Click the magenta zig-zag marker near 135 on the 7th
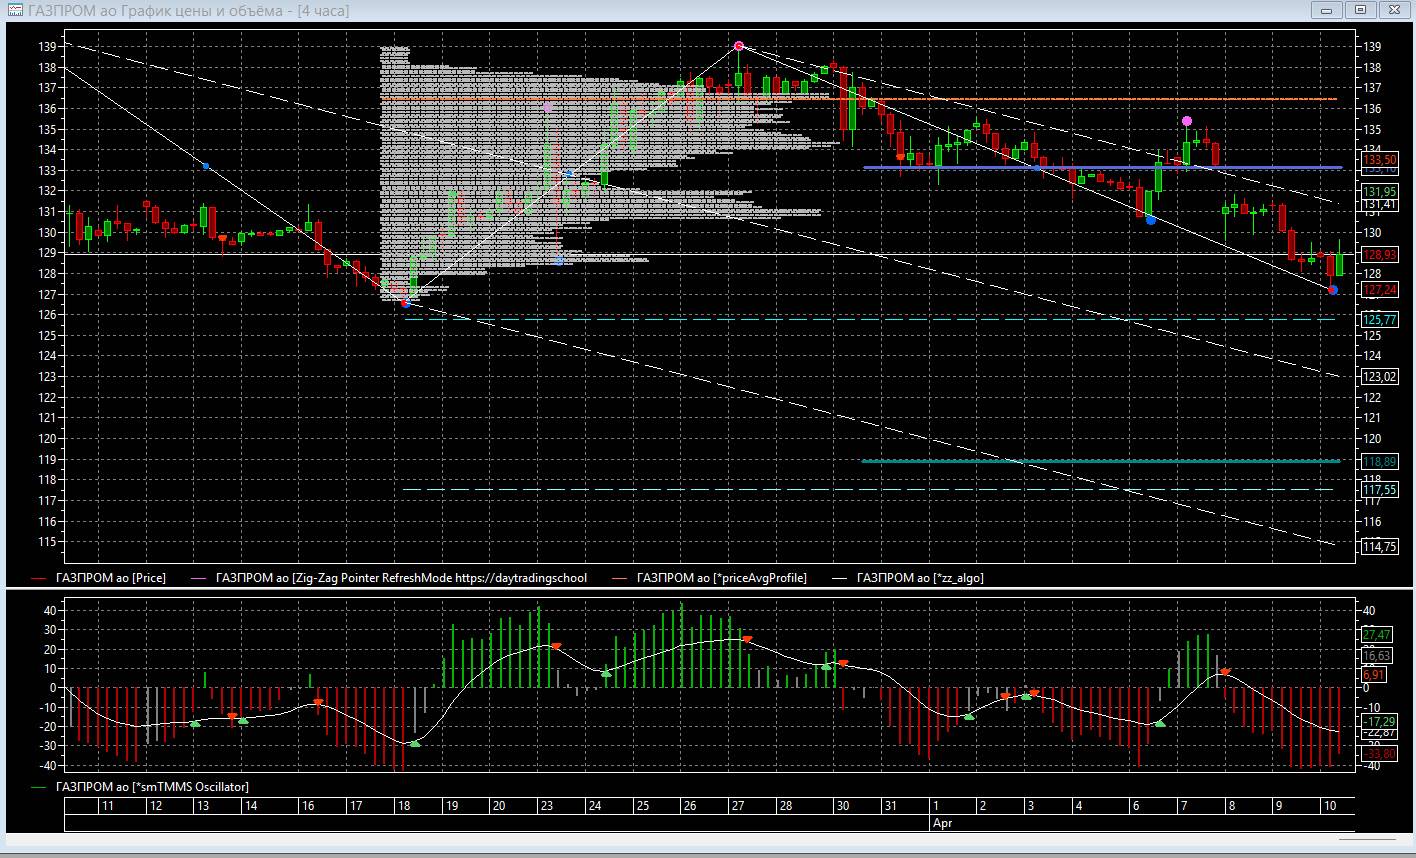 point(1187,121)
